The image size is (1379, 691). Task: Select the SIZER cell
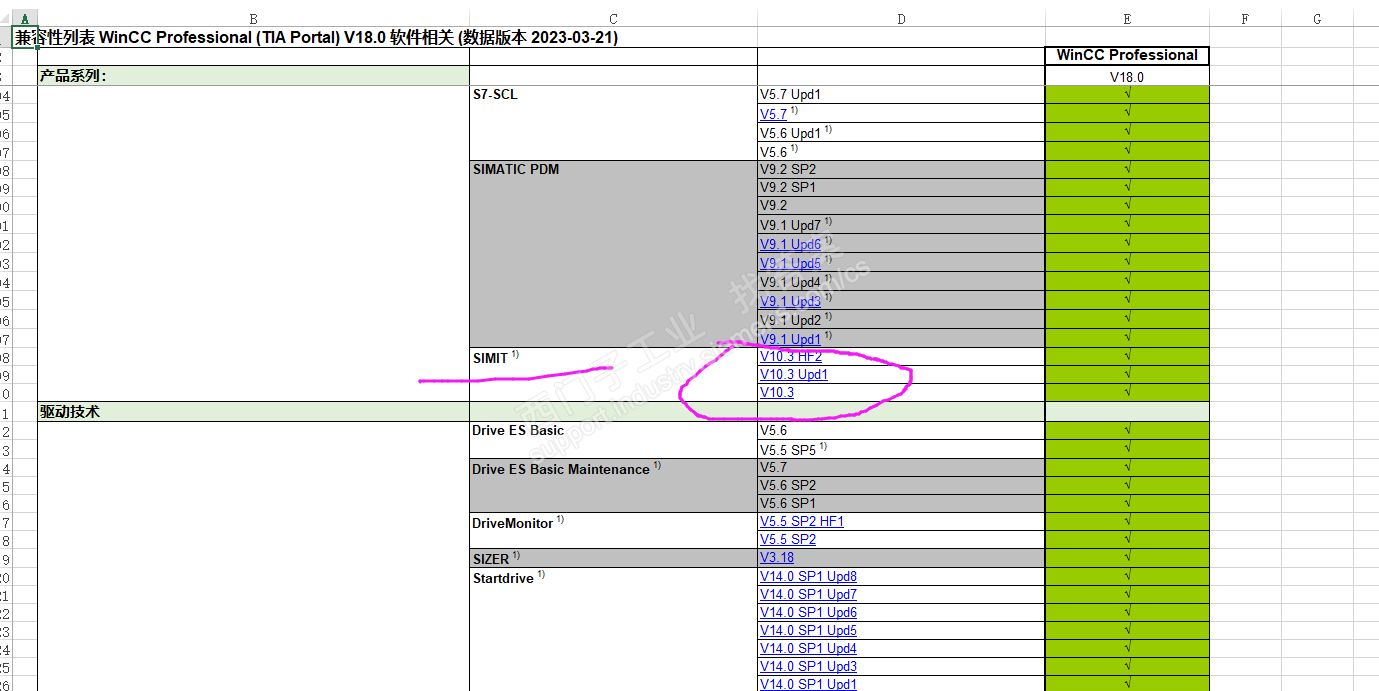[x=613, y=558]
